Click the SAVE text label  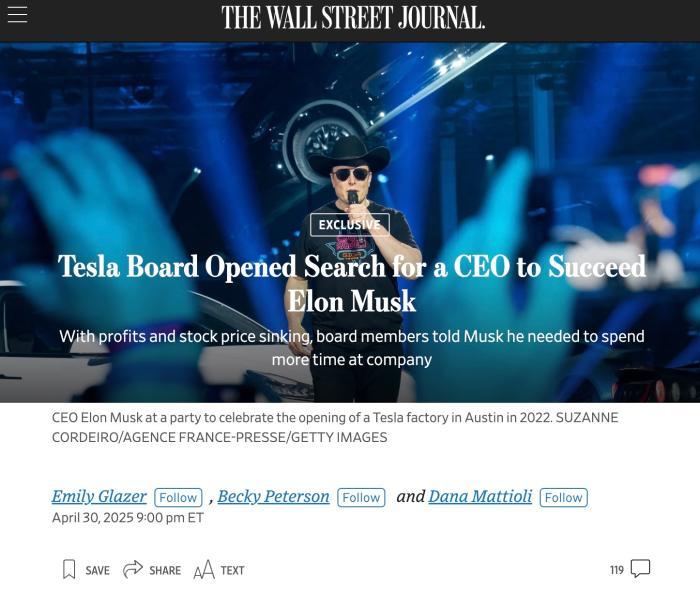pos(97,570)
